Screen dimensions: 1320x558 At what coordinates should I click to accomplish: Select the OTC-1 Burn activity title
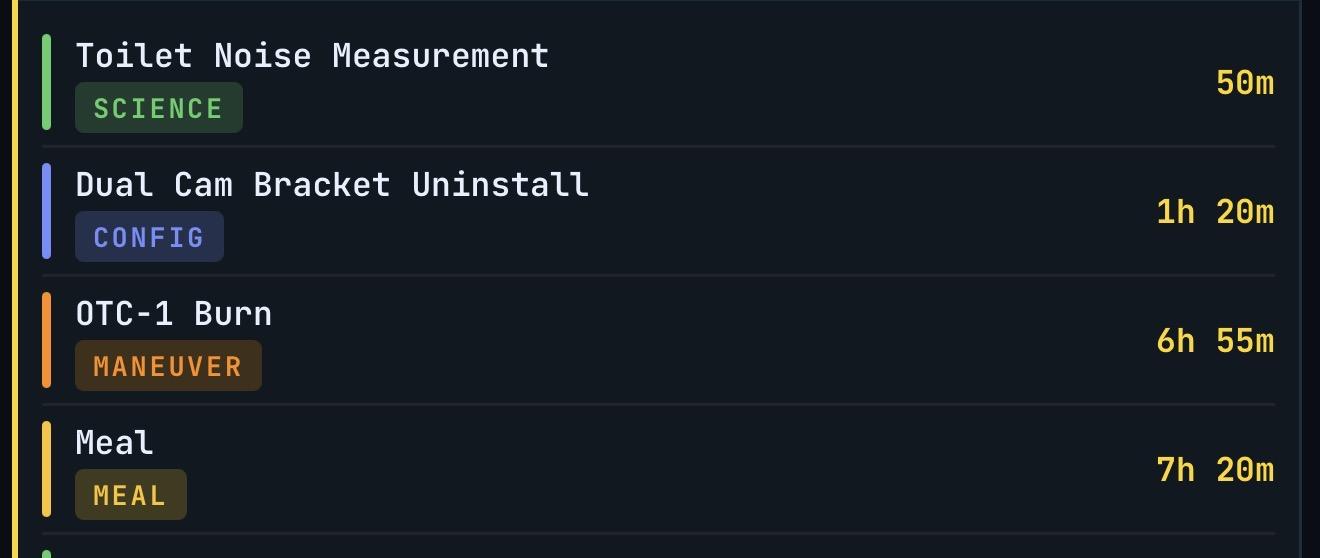click(x=174, y=313)
